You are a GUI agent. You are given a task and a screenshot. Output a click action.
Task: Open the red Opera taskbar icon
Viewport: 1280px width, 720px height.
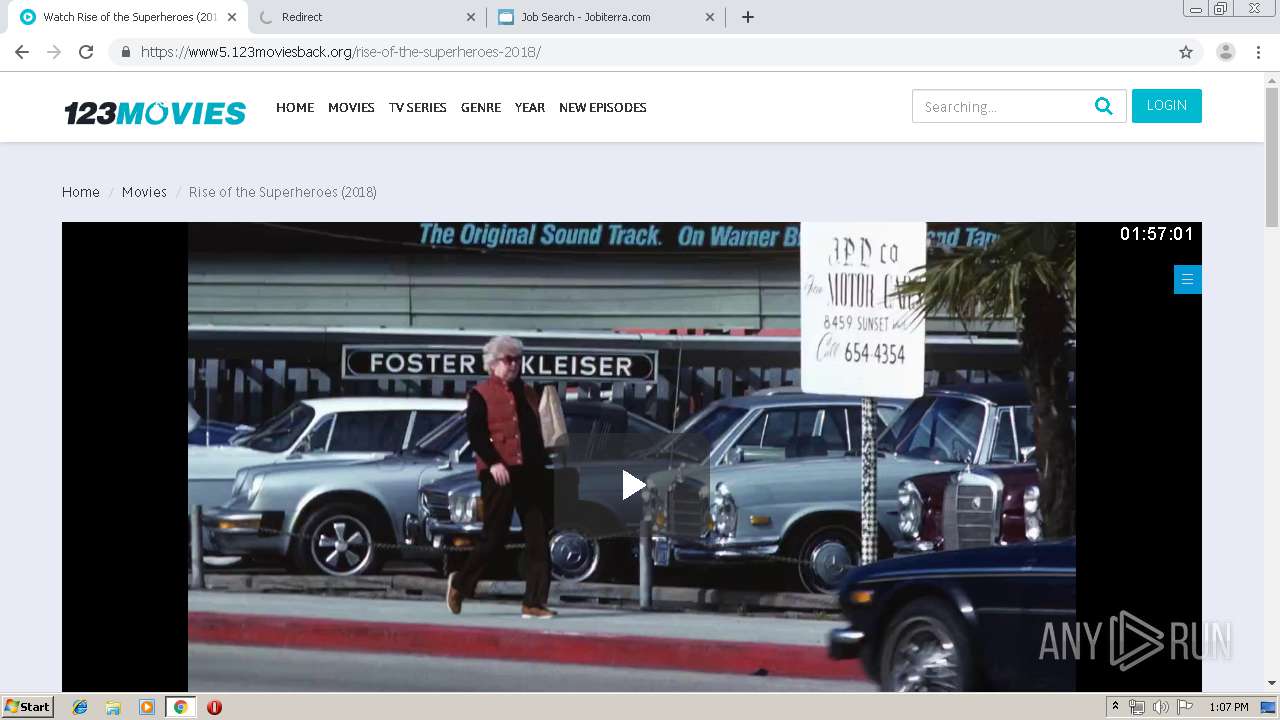point(214,707)
